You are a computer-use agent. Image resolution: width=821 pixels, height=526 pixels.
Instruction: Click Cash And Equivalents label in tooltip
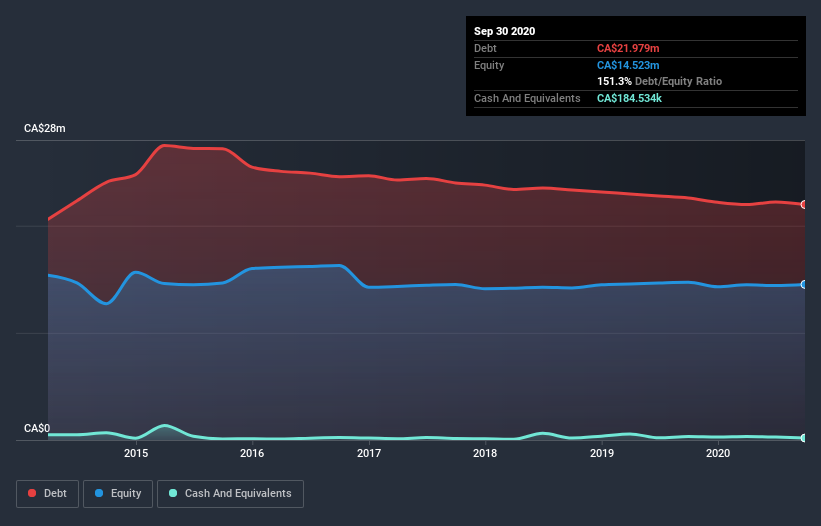(x=527, y=98)
